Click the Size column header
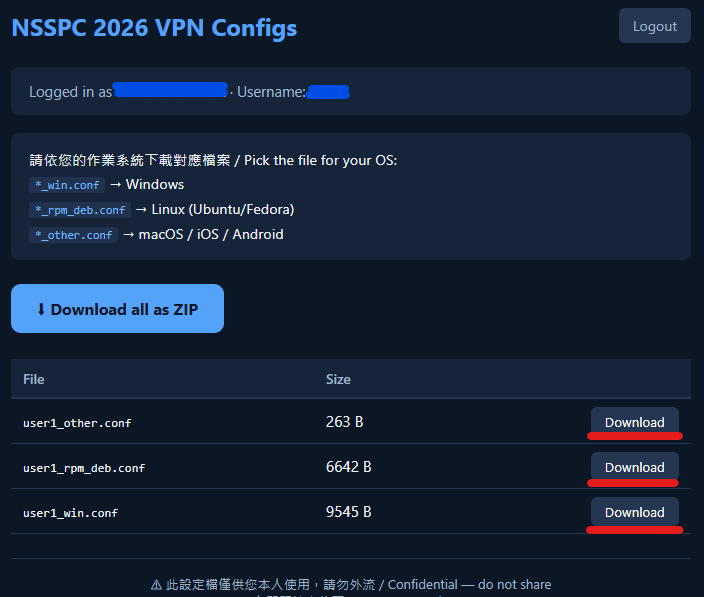Viewport: 704px width, 597px height. (338, 379)
